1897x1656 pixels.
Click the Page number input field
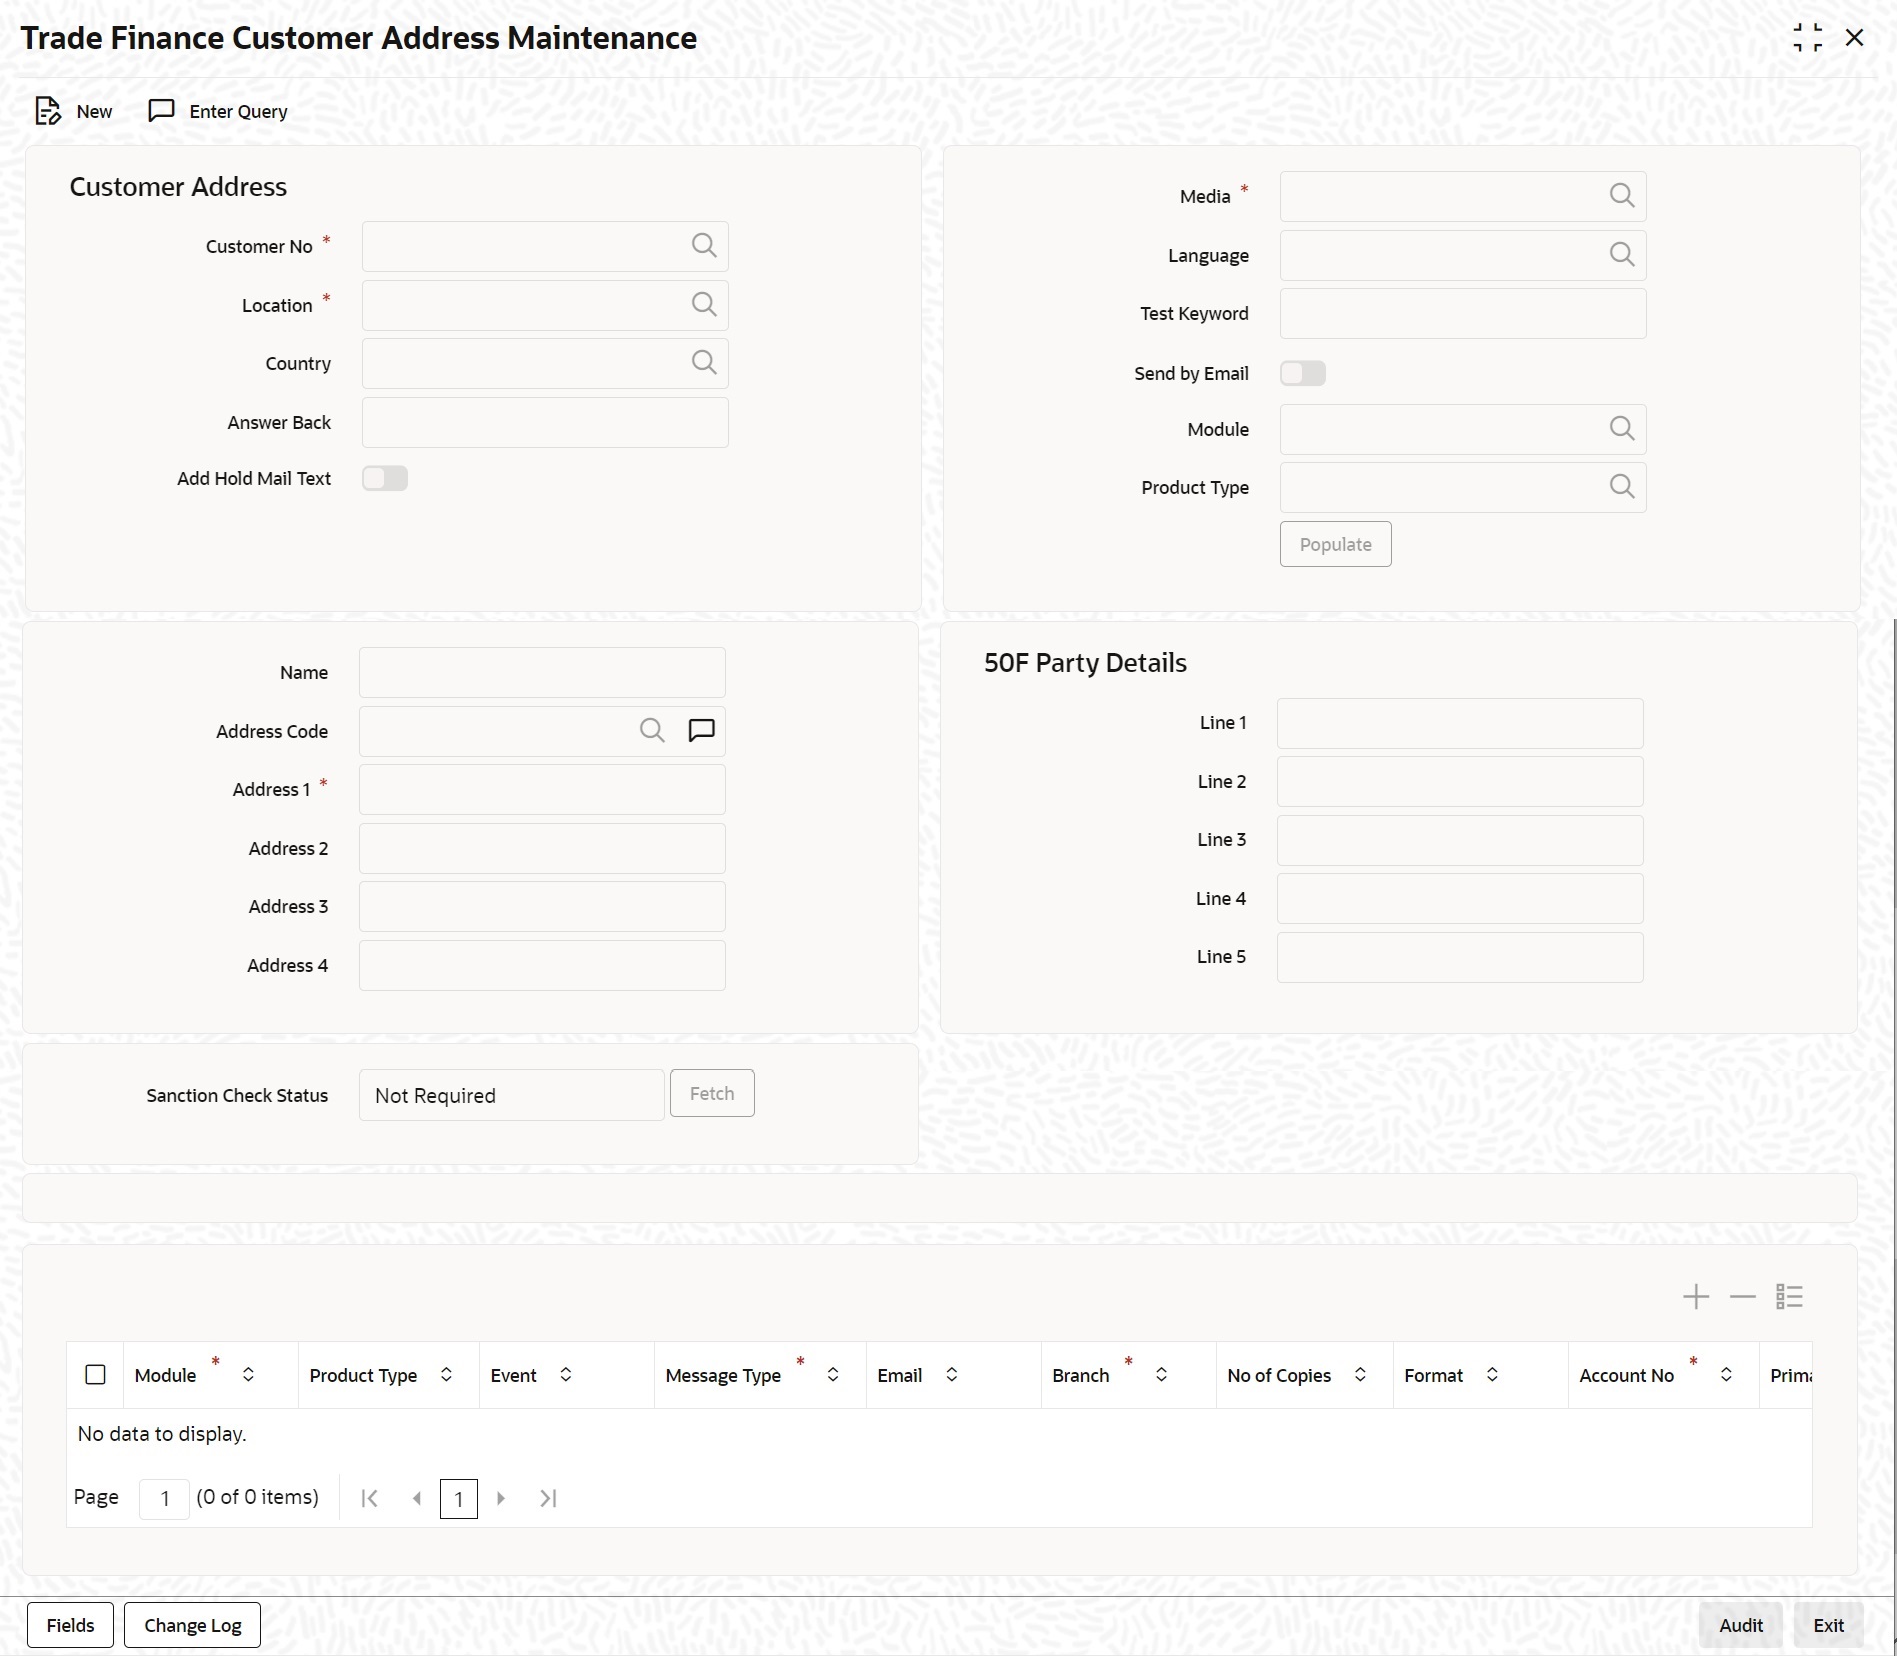[163, 1498]
